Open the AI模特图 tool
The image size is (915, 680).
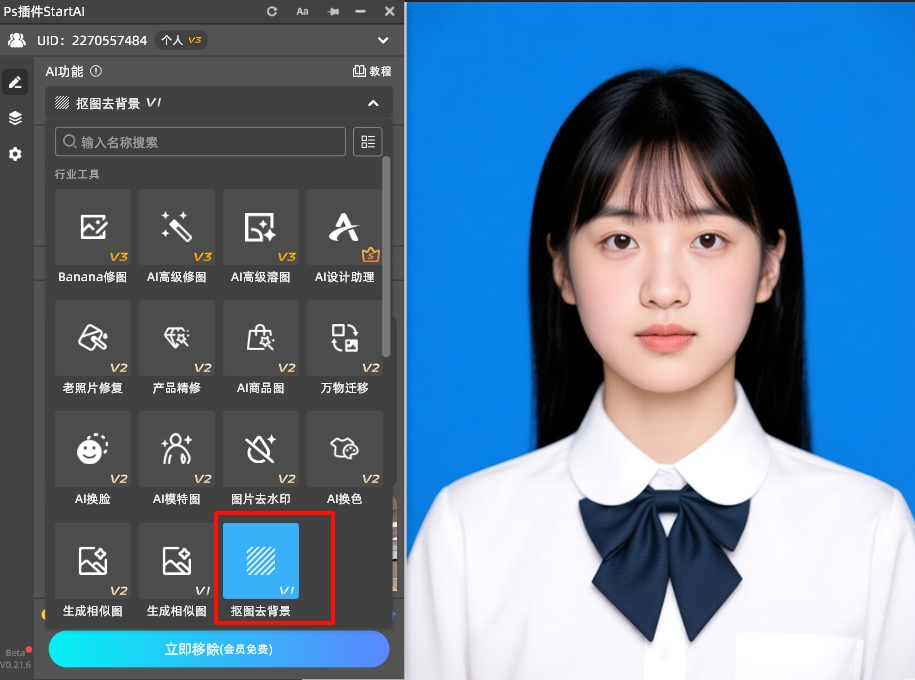[177, 450]
